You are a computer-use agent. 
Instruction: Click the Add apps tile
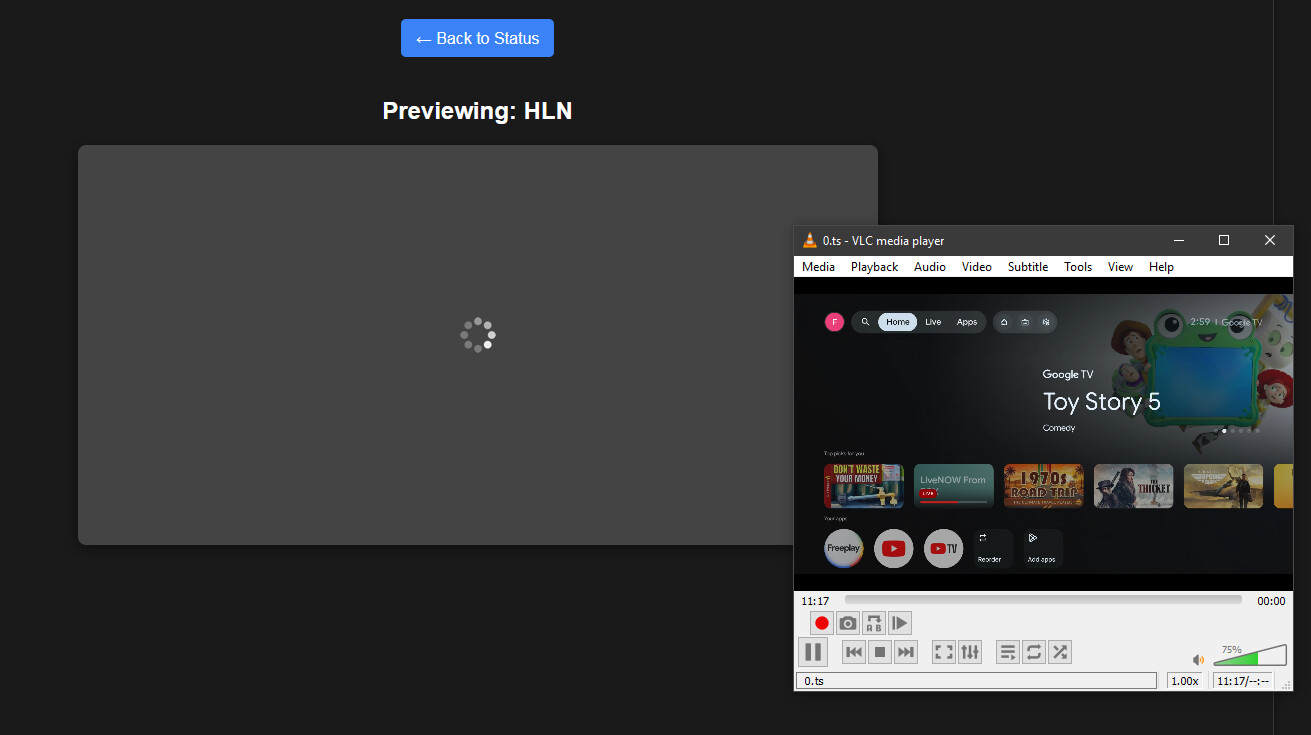[x=1042, y=549]
